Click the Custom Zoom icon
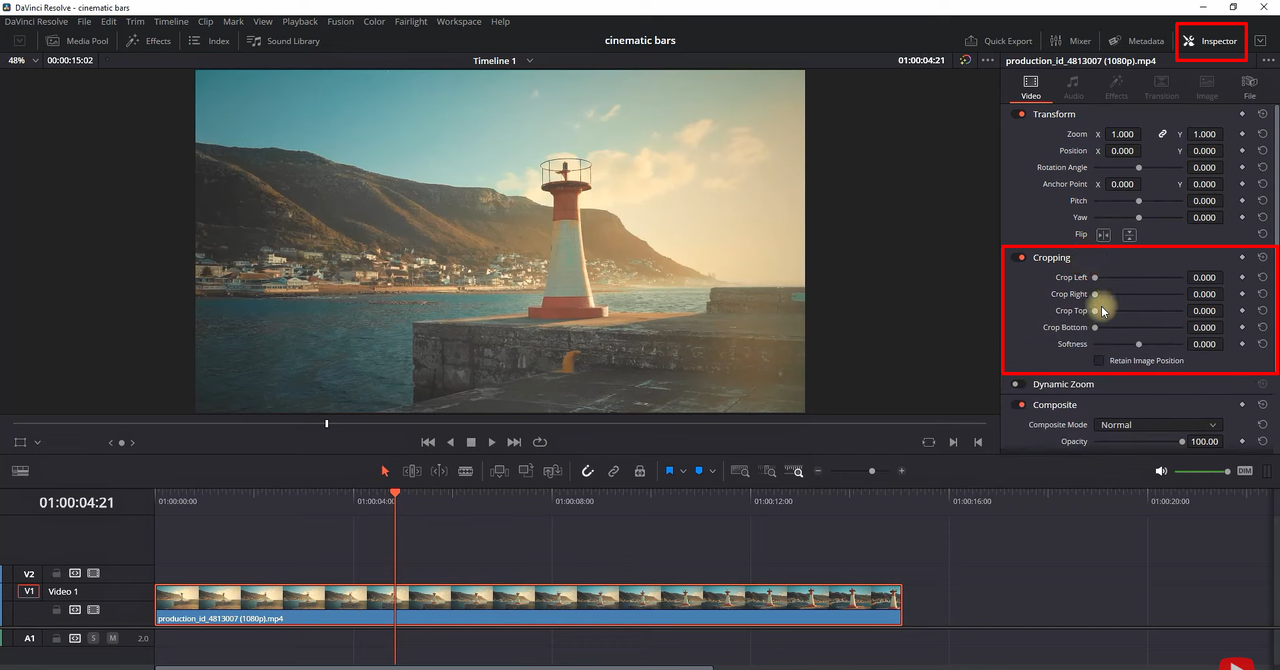Image resolution: width=1280 pixels, height=670 pixels. [794, 471]
